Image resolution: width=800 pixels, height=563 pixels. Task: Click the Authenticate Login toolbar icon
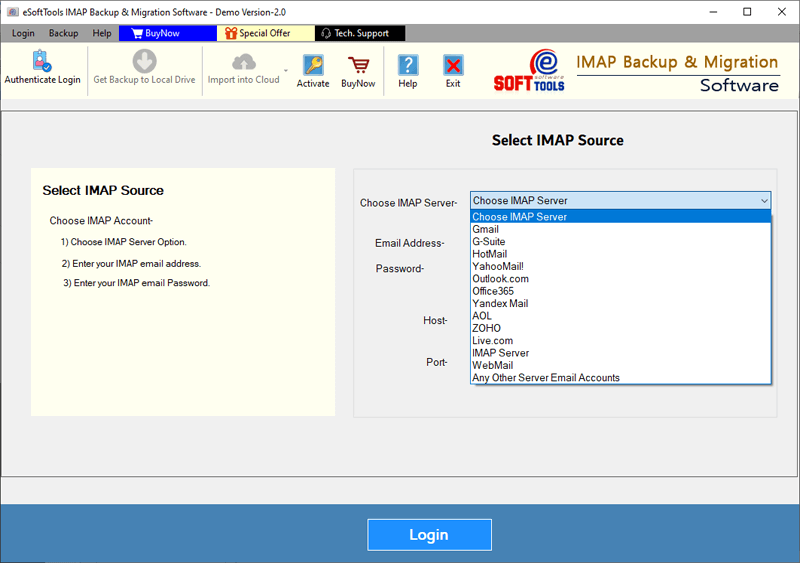(x=42, y=68)
